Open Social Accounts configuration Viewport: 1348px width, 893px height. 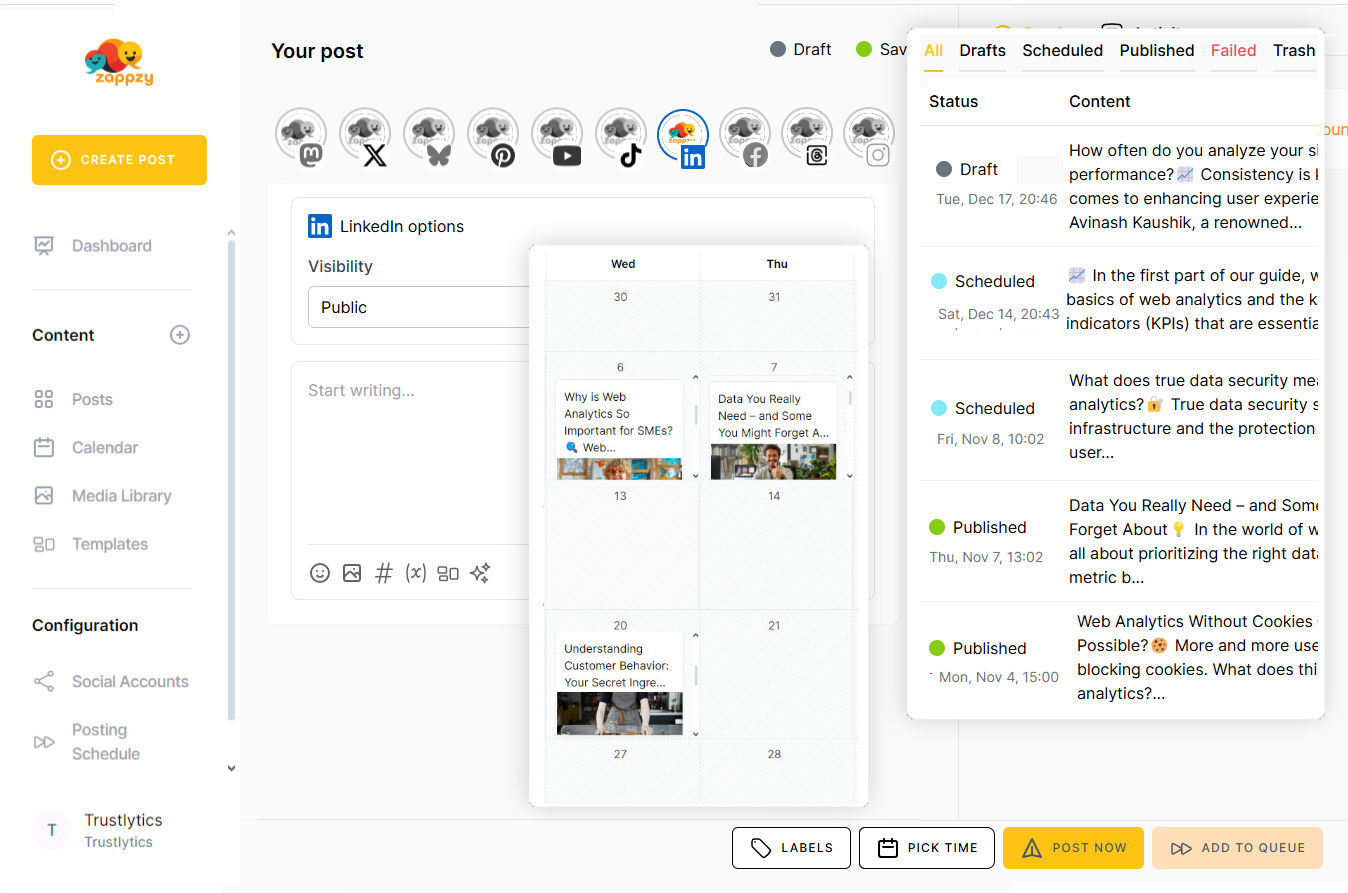[x=111, y=682]
